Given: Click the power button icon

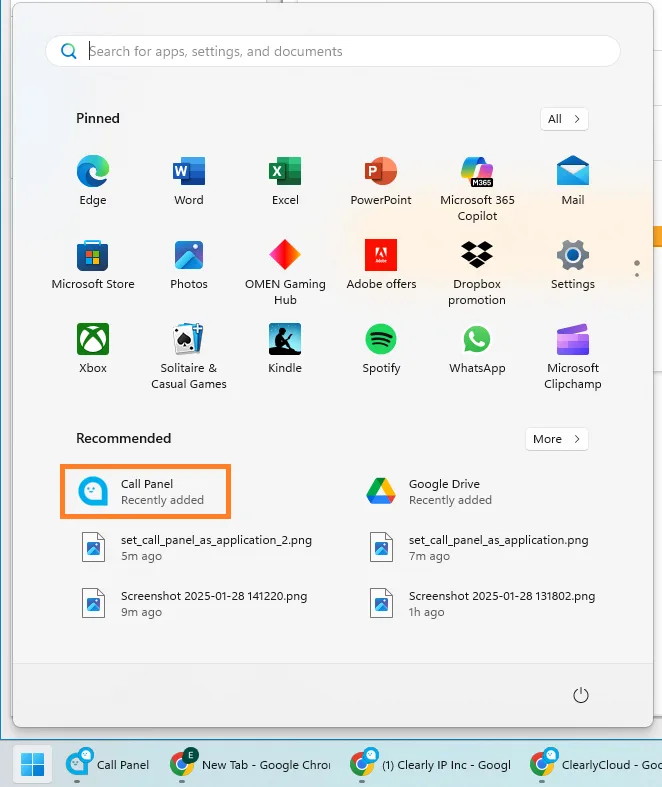Looking at the screenshot, I should [581, 695].
